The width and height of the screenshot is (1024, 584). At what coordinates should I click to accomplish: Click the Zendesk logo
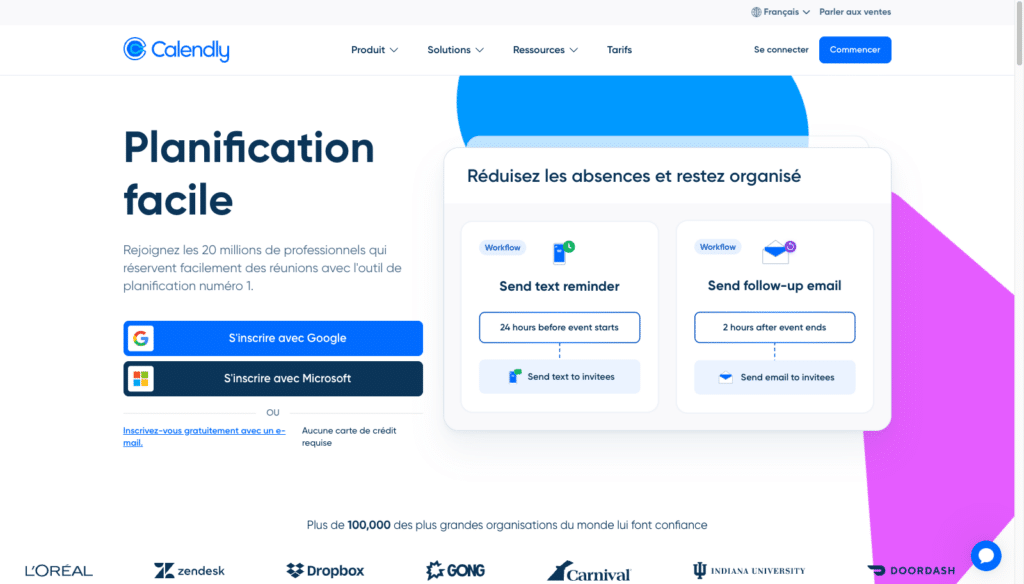189,571
